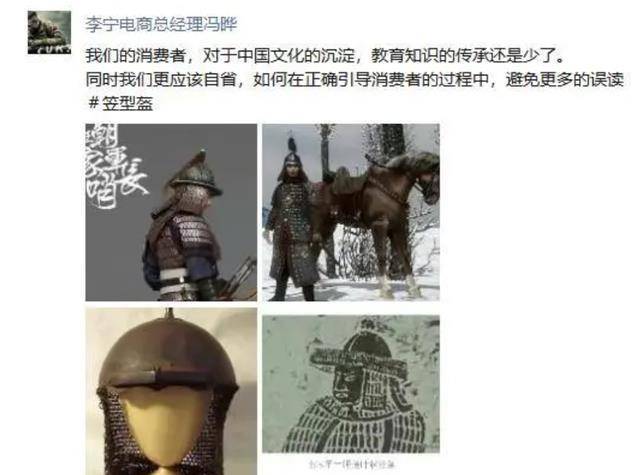Select the post line starting with 我们的消费者
The image size is (640, 475).
(324, 55)
